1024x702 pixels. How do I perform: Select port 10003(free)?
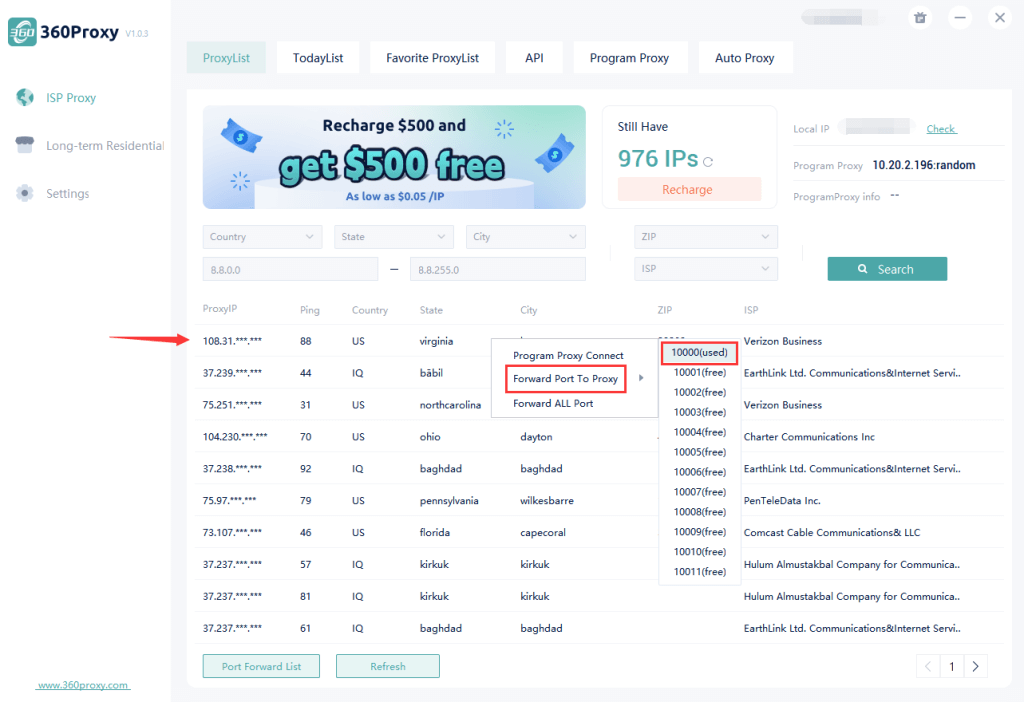pyautogui.click(x=700, y=412)
